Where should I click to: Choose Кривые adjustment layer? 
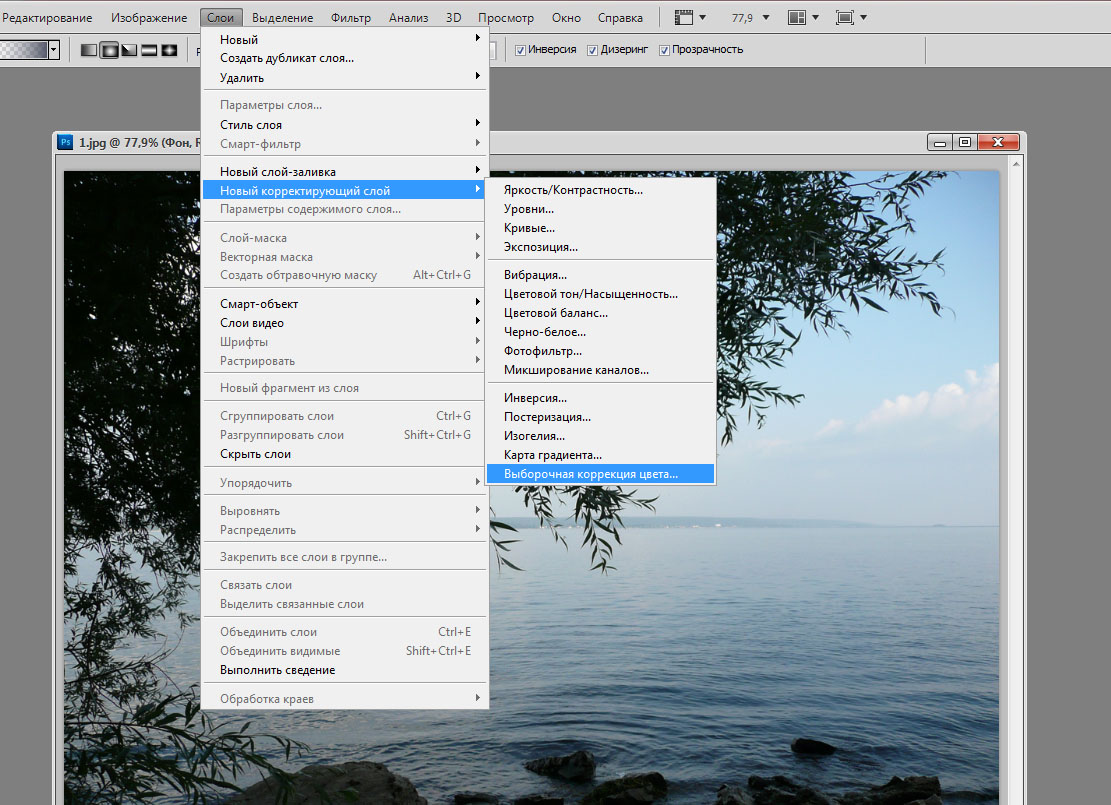(600, 228)
